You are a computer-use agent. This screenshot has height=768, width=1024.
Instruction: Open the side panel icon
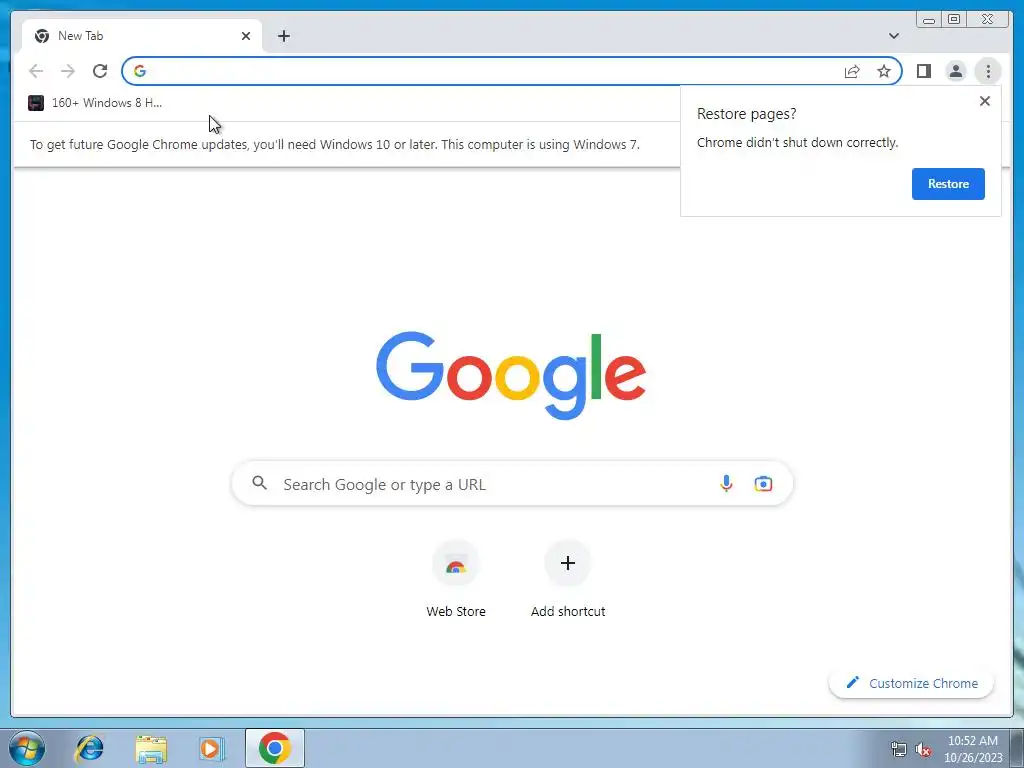[x=923, y=71]
